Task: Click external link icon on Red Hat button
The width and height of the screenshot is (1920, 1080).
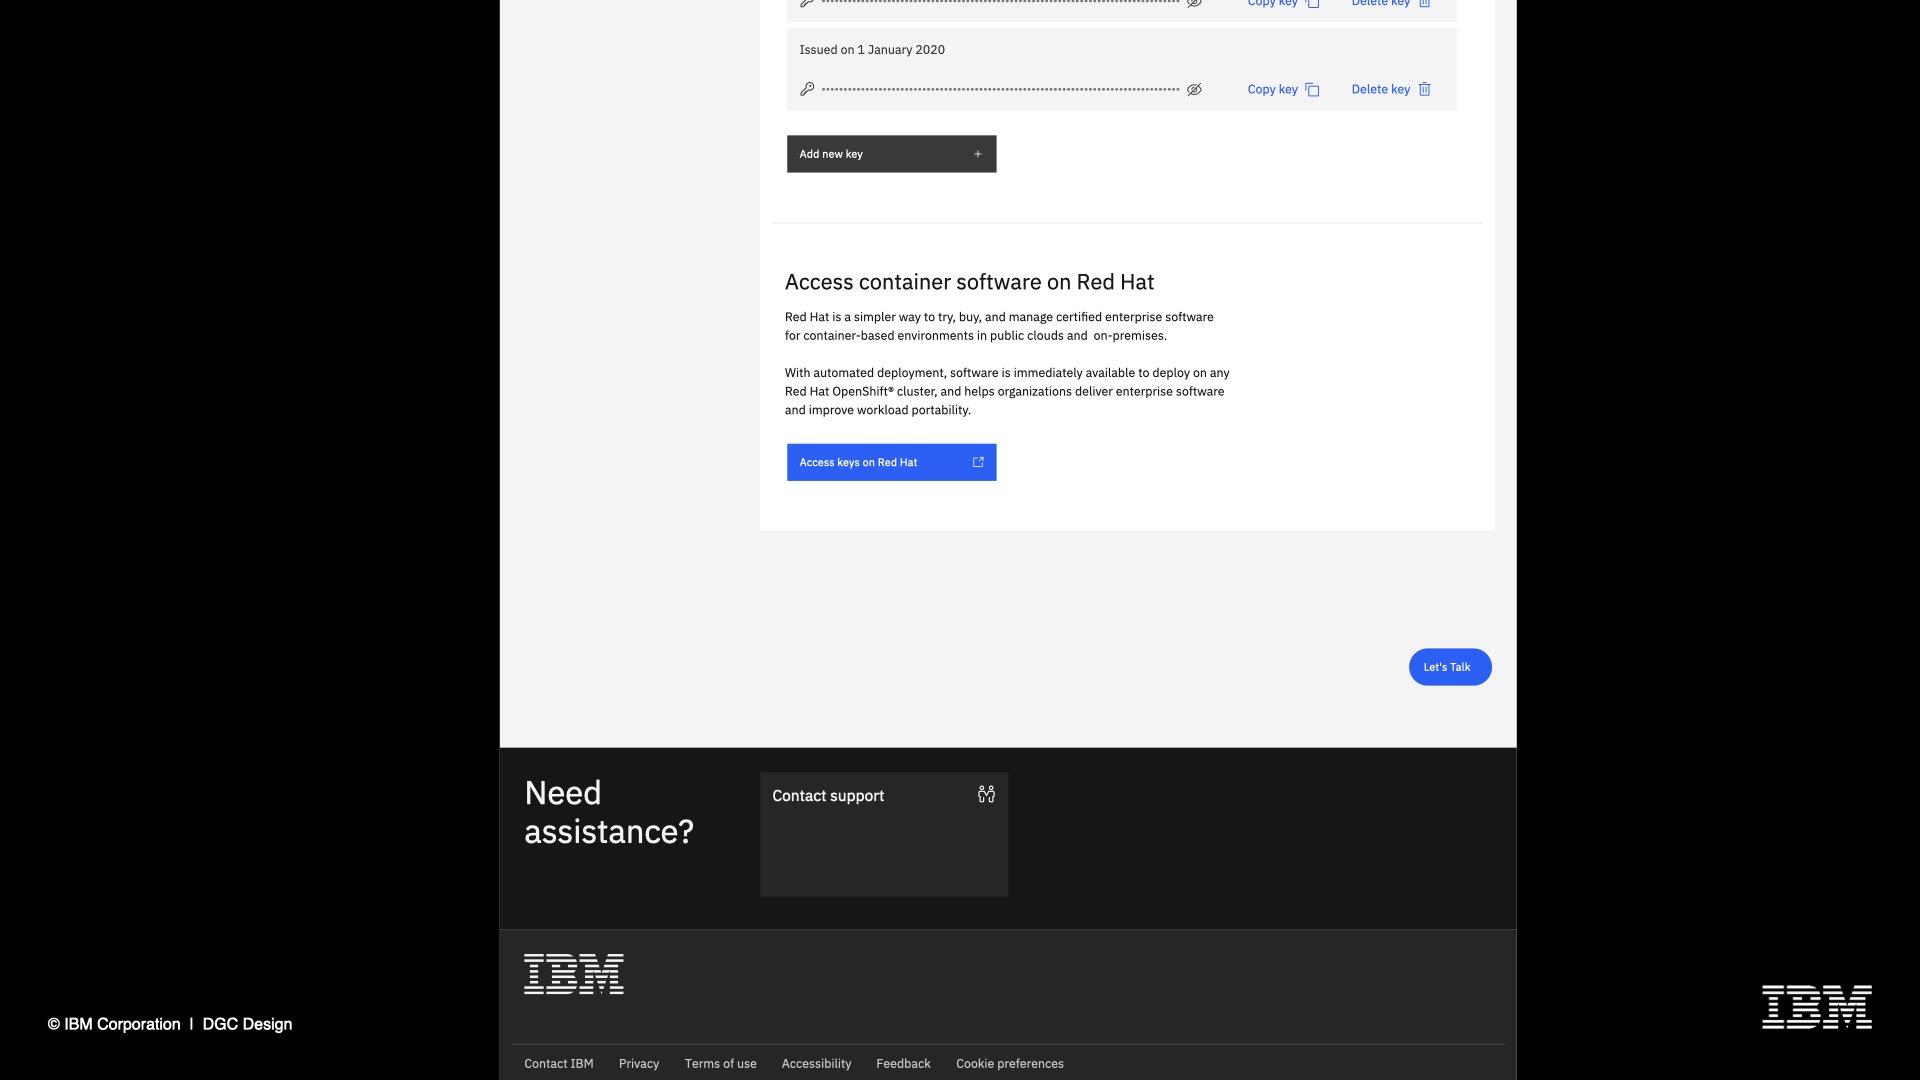Action: [x=978, y=462]
